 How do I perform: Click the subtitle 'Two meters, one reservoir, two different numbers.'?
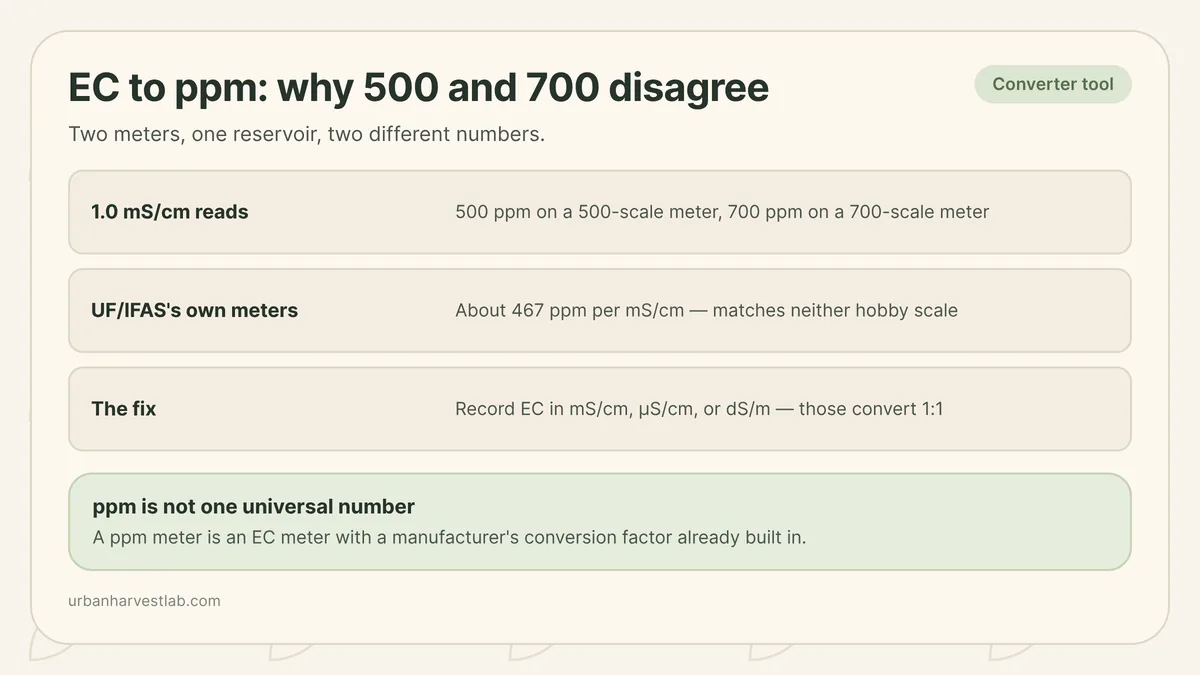307,135
